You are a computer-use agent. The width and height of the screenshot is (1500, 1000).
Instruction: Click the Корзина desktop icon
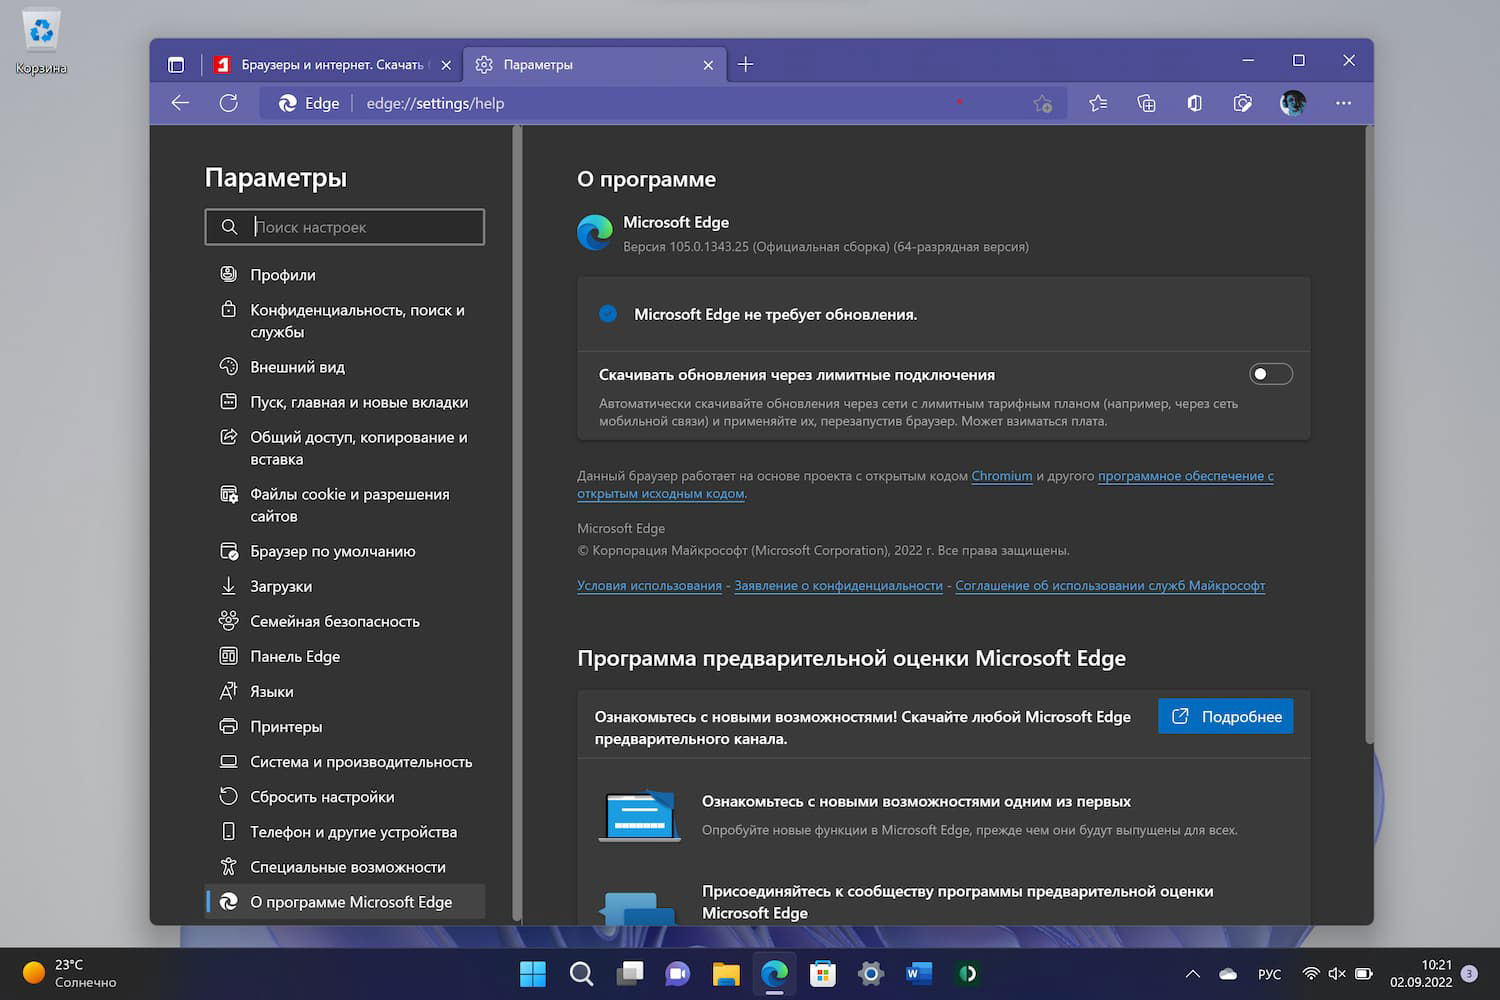click(x=41, y=43)
